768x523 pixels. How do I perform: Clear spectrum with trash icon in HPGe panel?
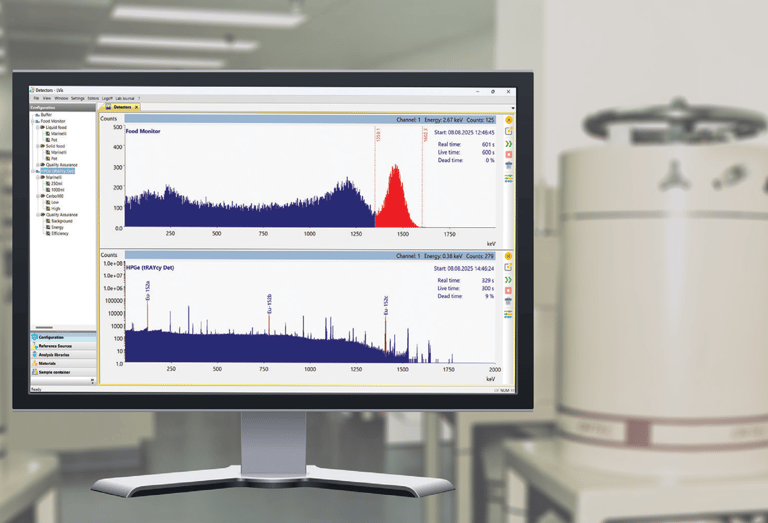click(508, 302)
